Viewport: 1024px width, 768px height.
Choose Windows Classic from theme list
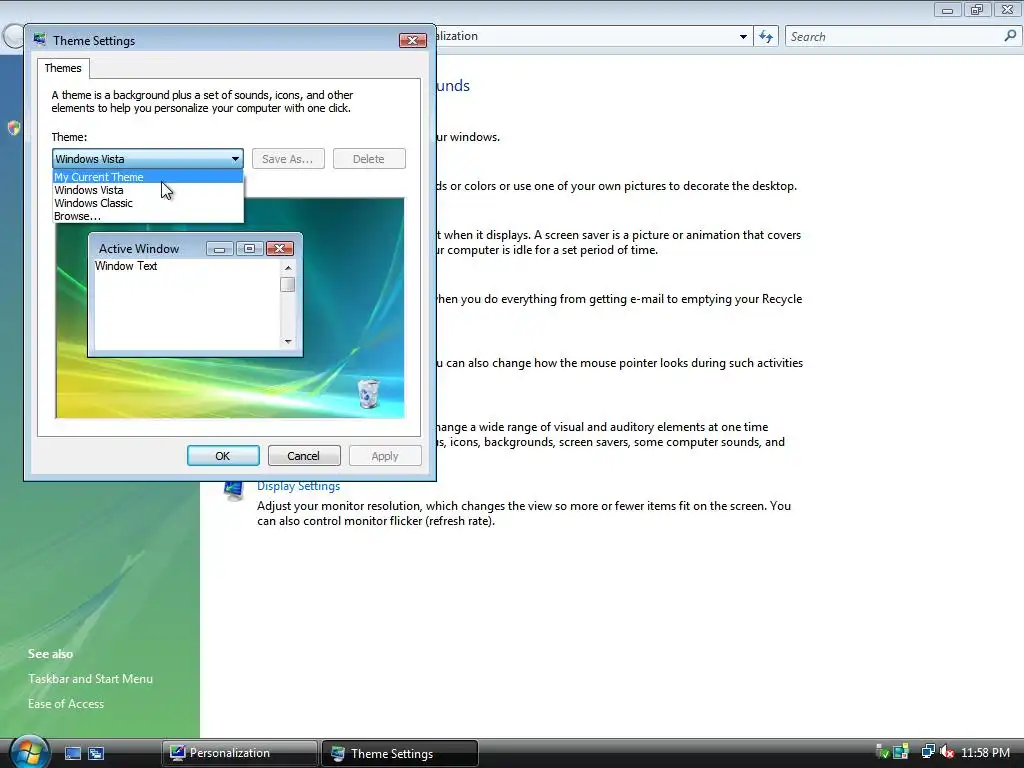pyautogui.click(x=148, y=203)
